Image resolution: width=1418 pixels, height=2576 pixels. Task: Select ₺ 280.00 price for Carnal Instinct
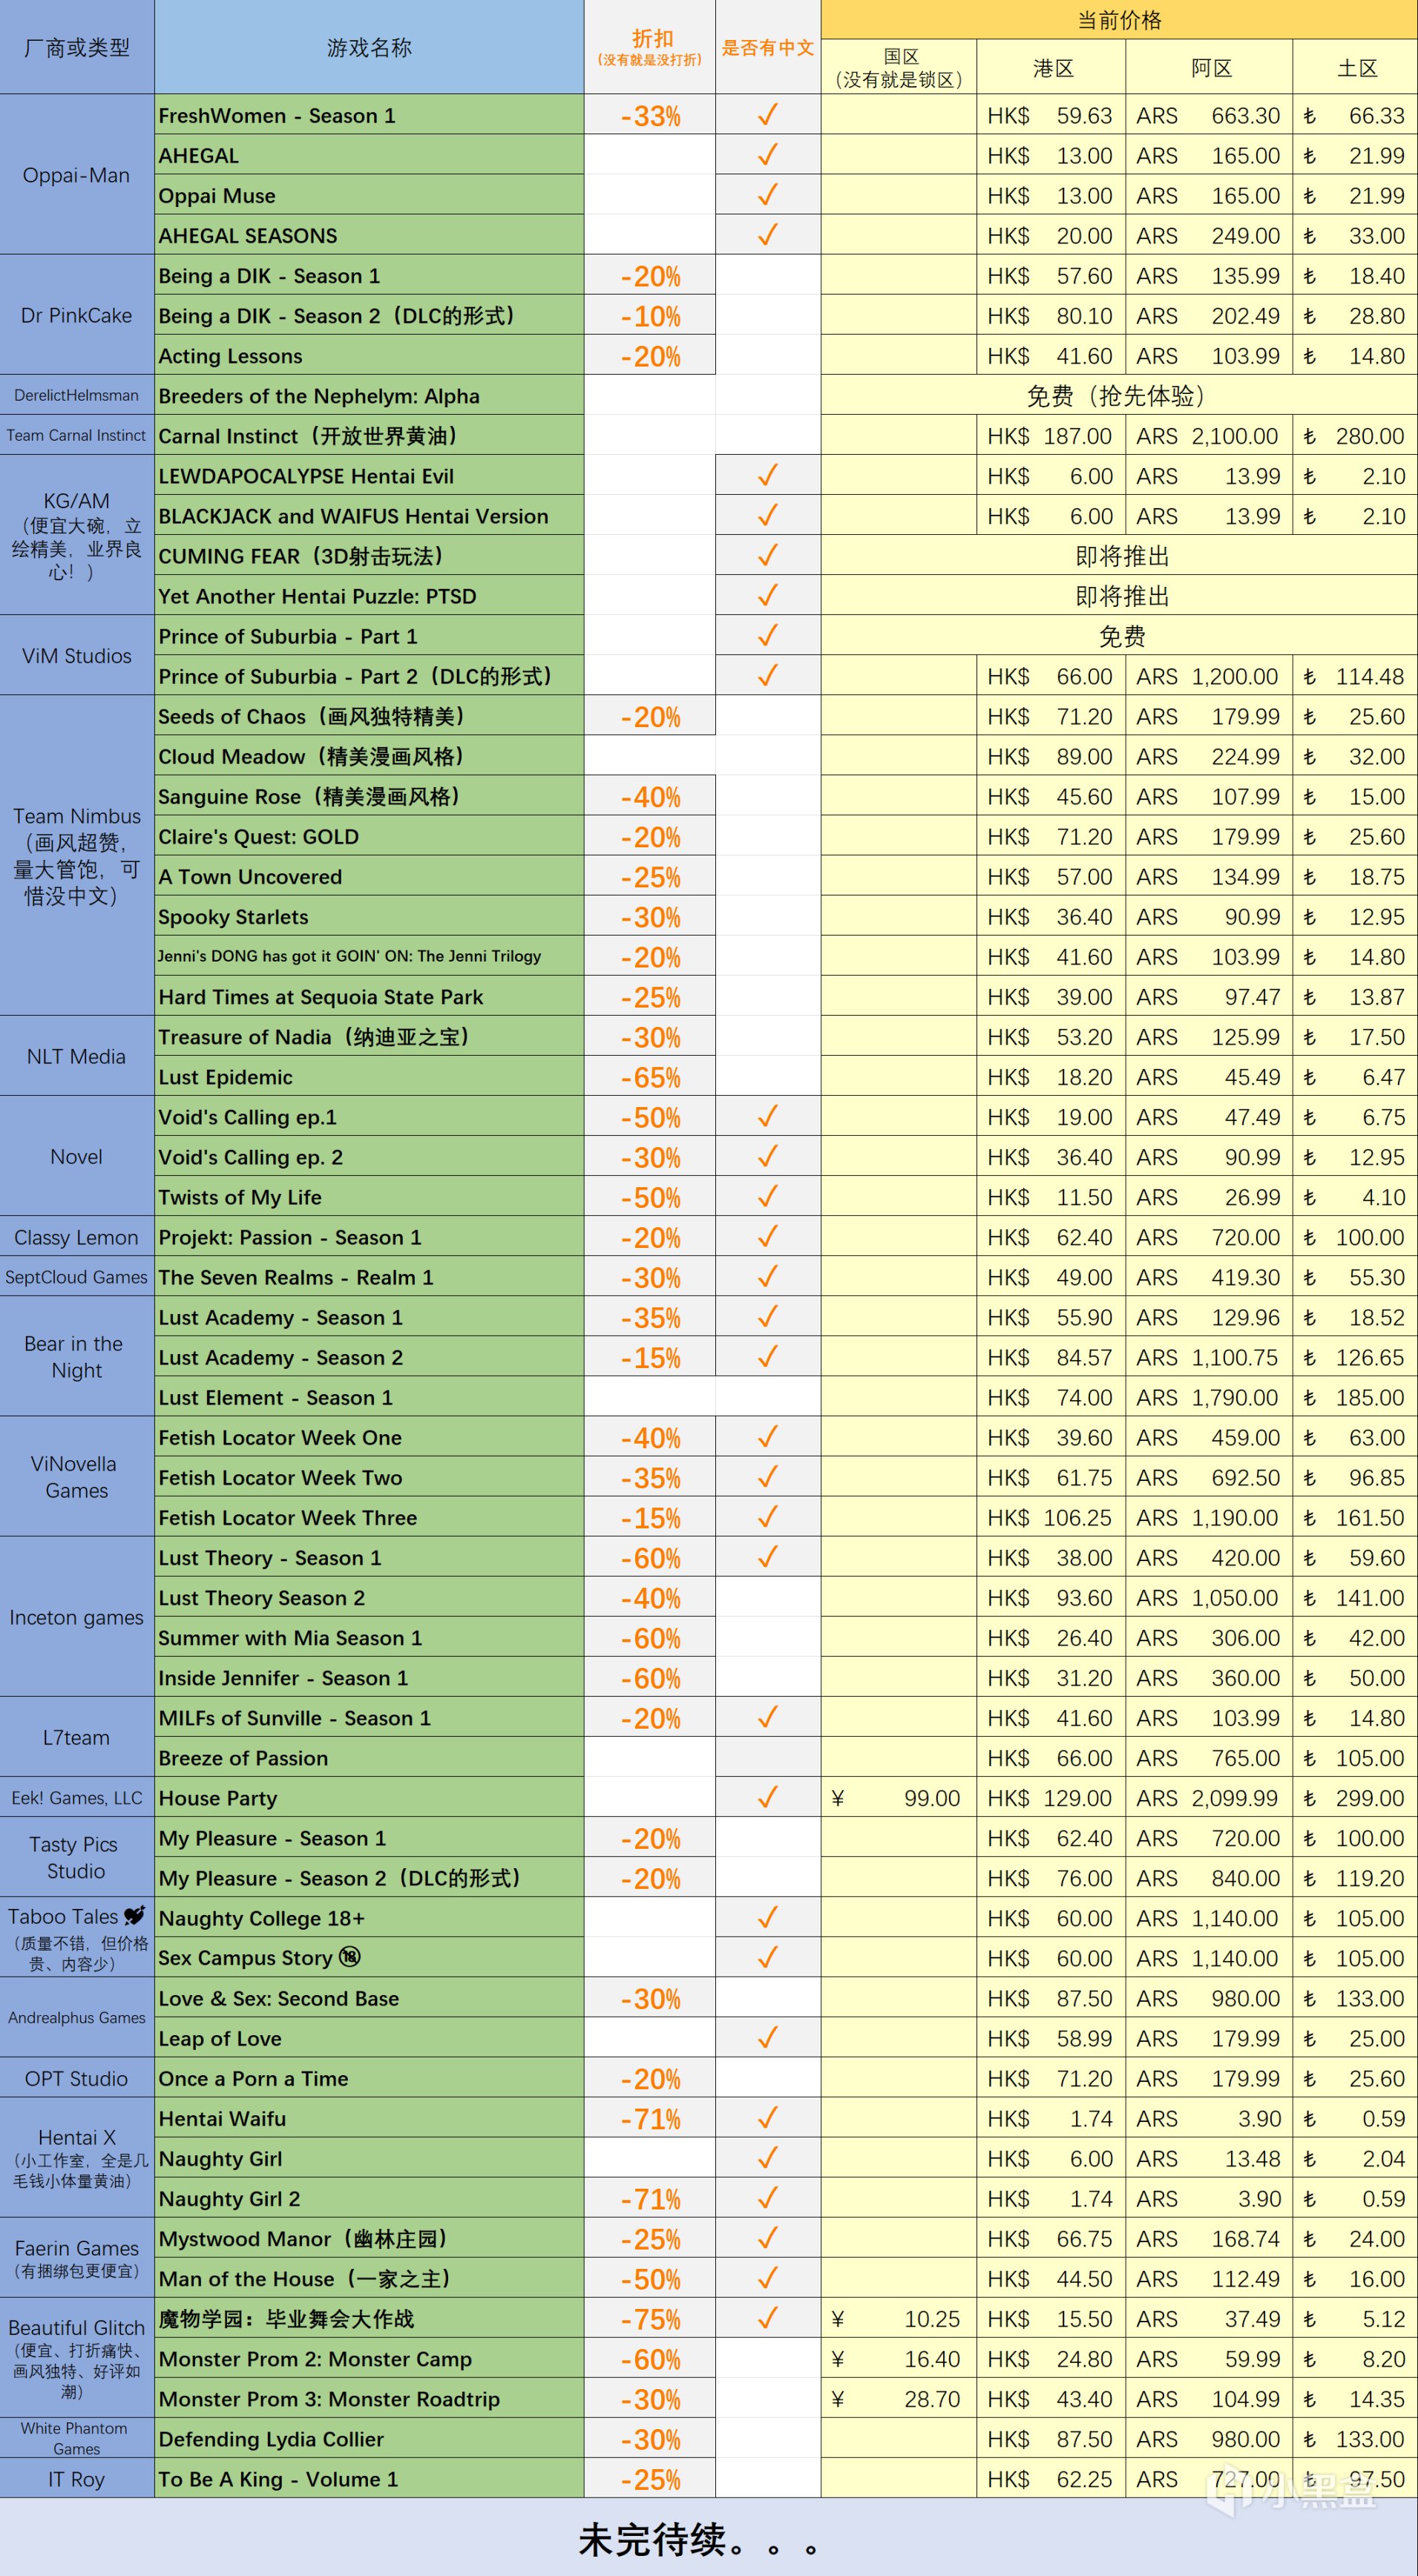[x=1355, y=435]
